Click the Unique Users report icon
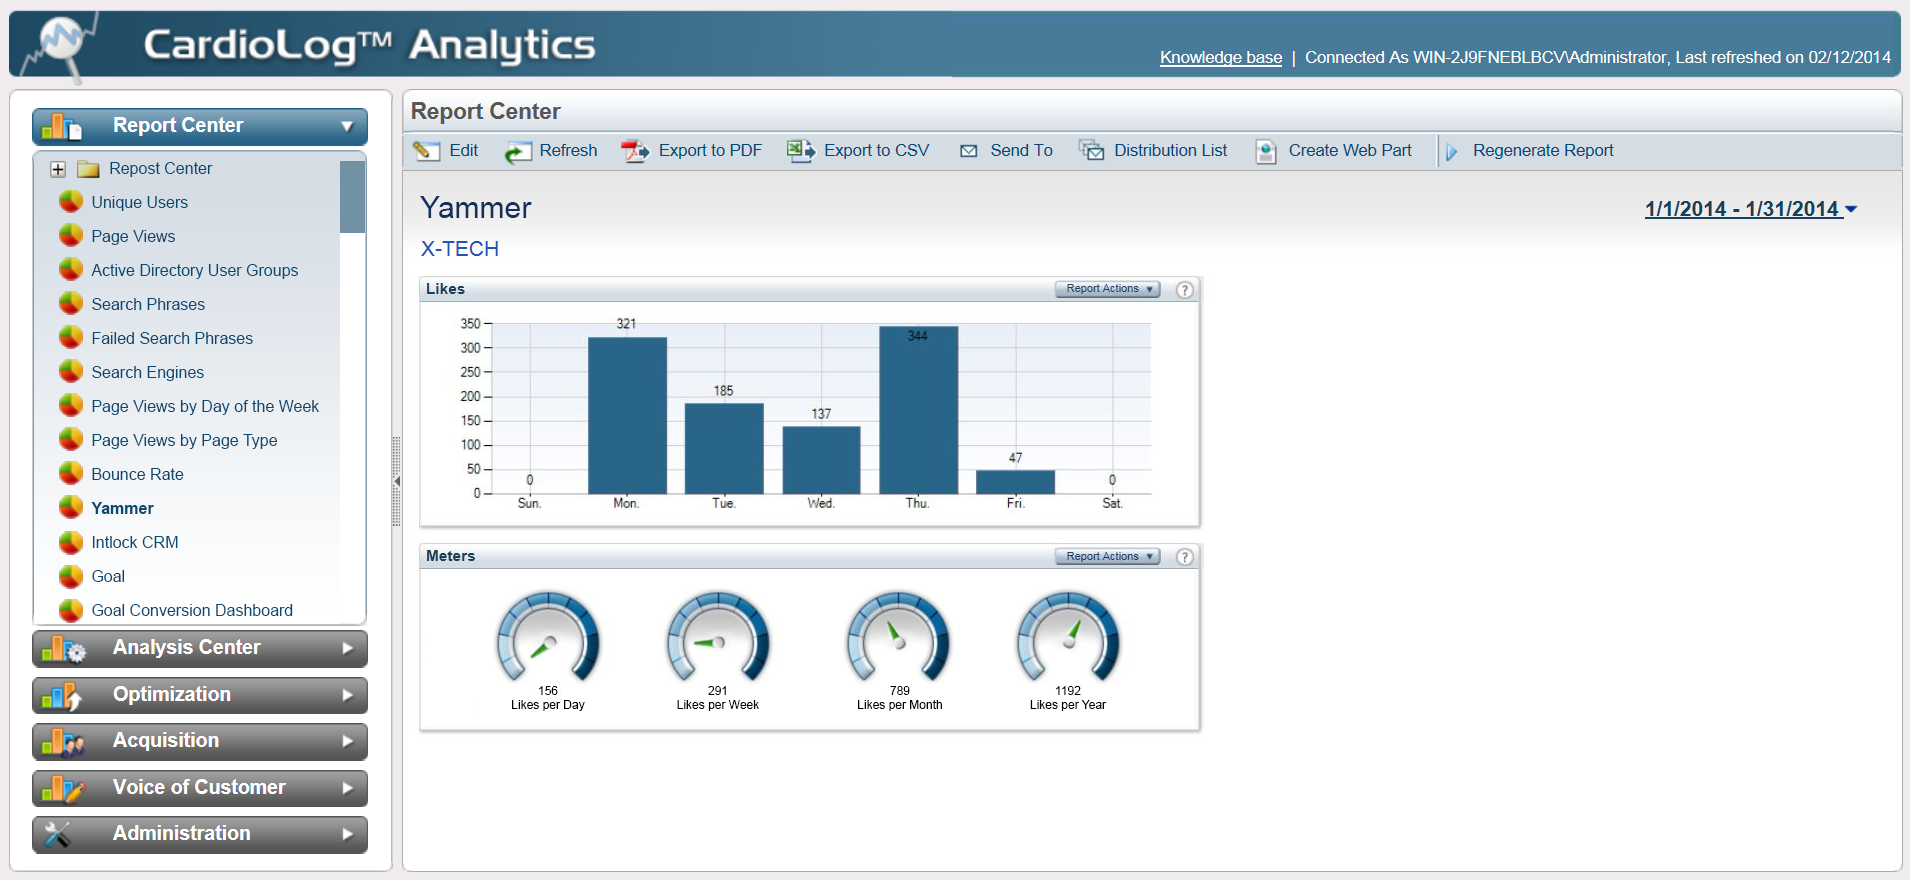This screenshot has height=880, width=1910. click(71, 202)
